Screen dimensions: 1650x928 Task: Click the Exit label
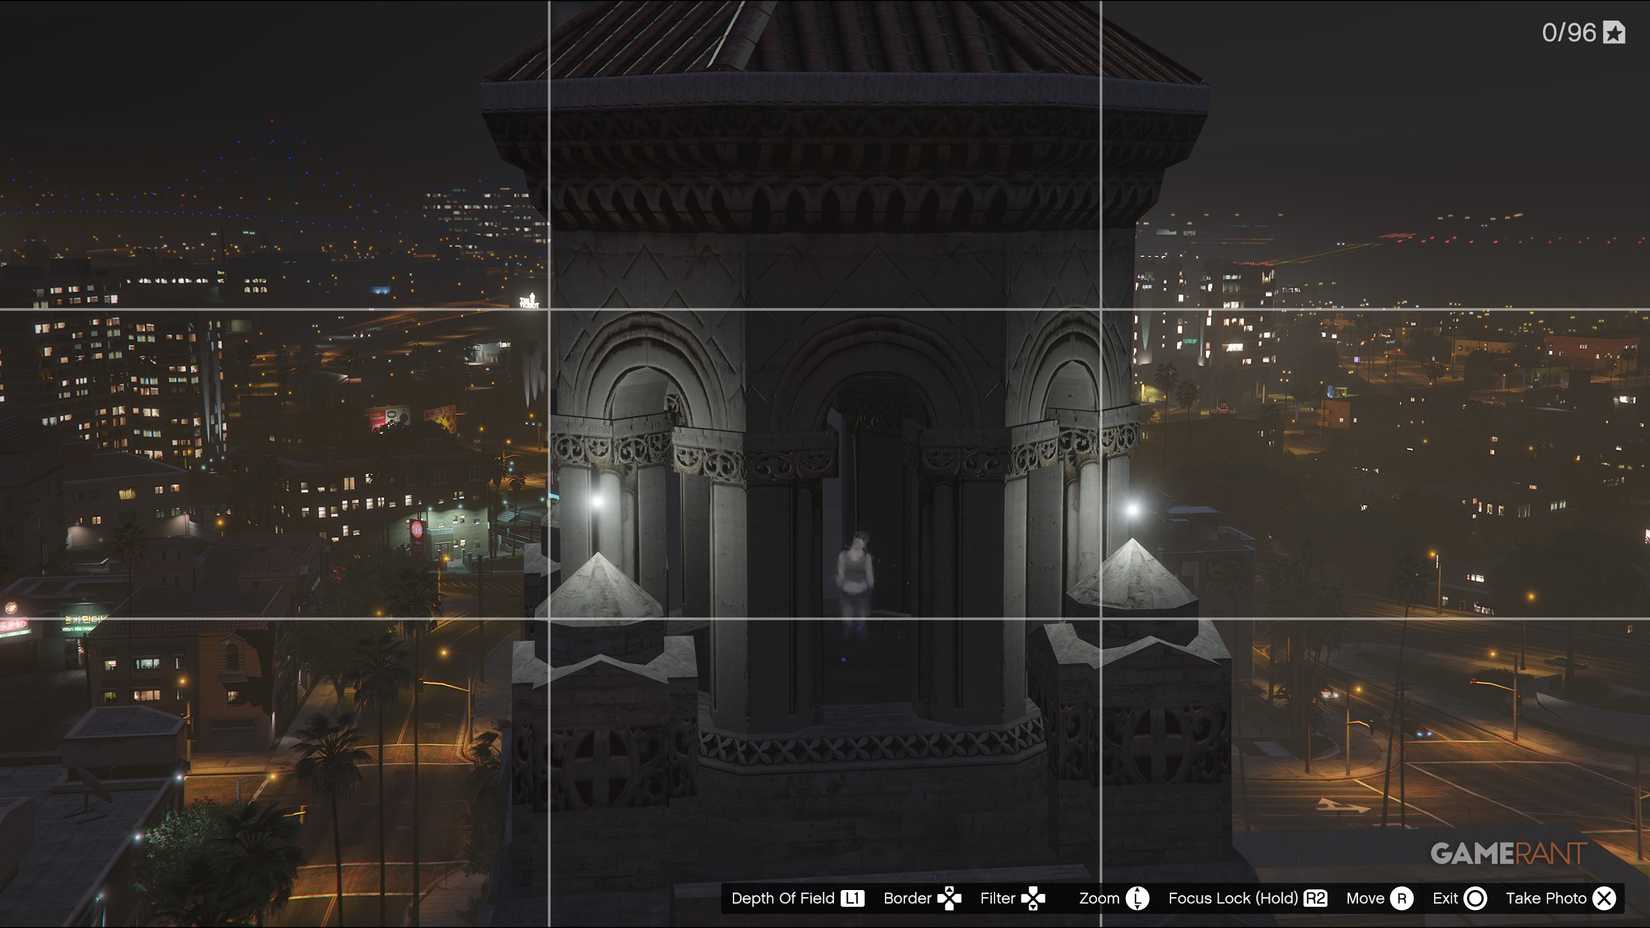pos(1445,898)
